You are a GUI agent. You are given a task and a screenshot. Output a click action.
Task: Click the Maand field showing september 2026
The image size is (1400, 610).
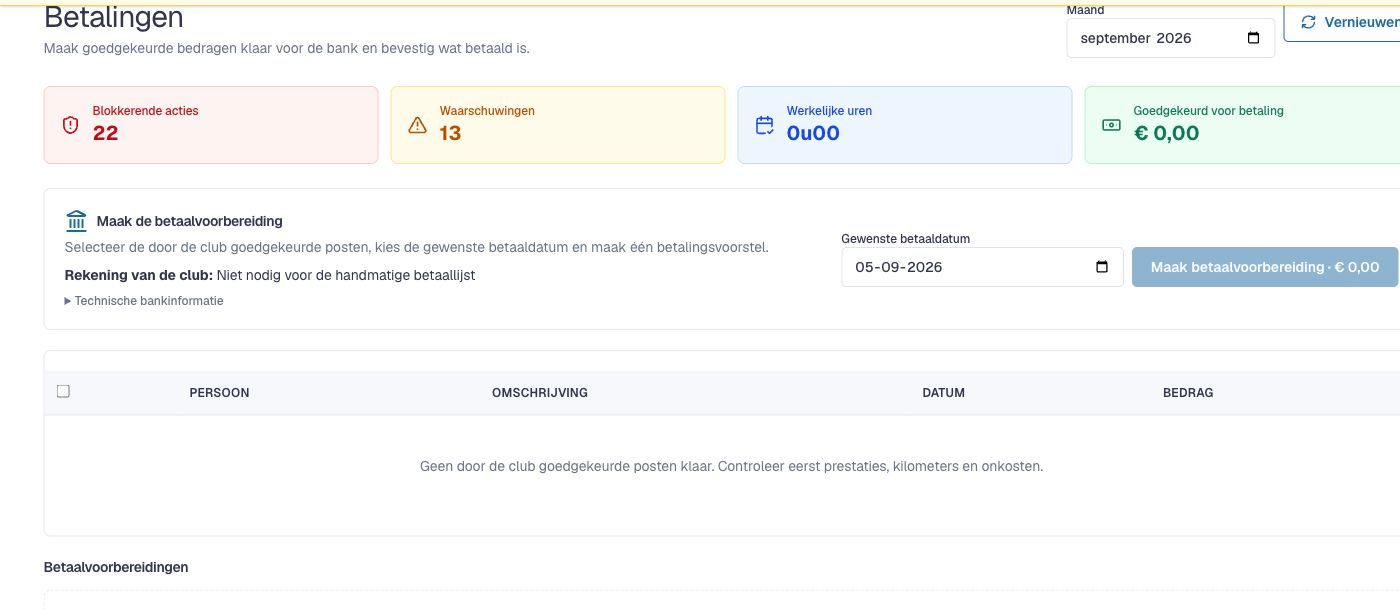pos(1170,38)
